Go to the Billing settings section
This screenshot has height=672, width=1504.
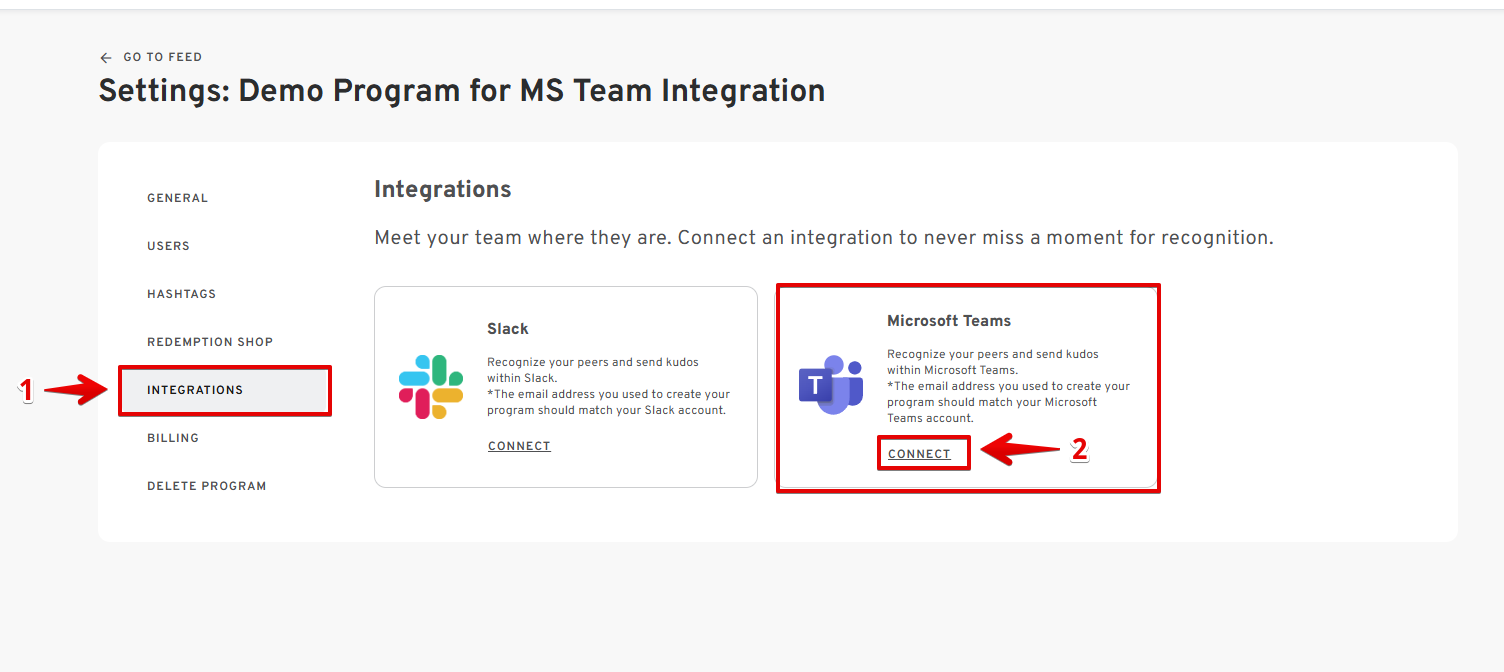[173, 438]
